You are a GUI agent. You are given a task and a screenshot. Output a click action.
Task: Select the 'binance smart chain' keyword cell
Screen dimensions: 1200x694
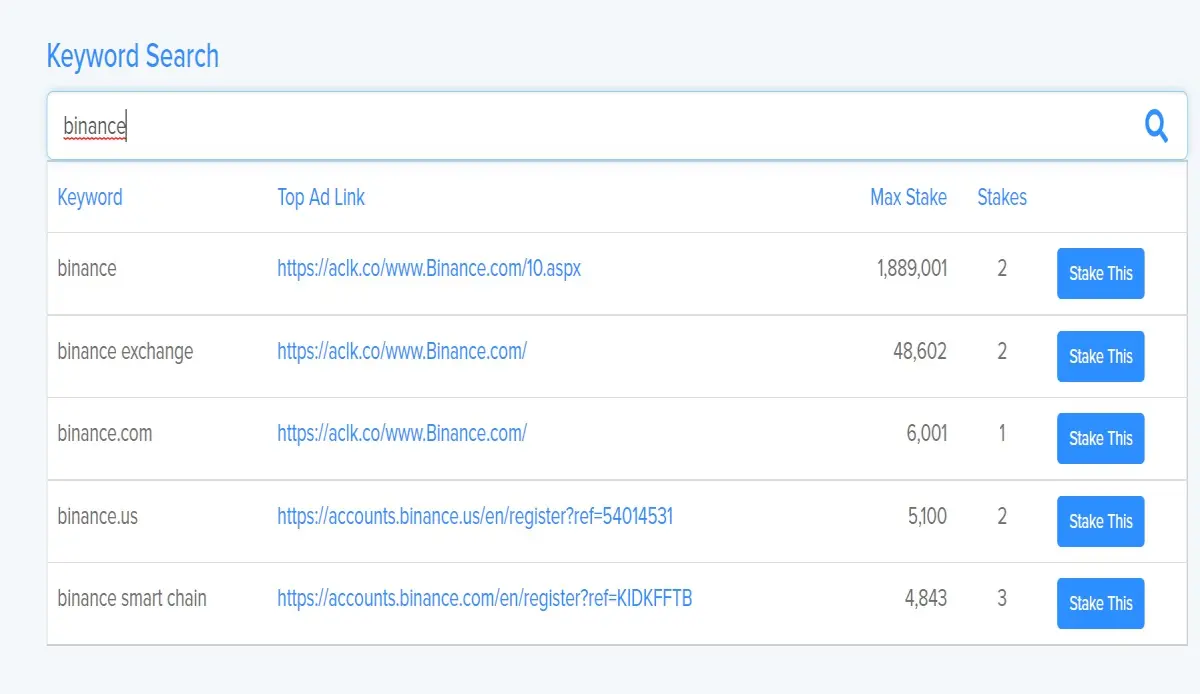pos(132,598)
